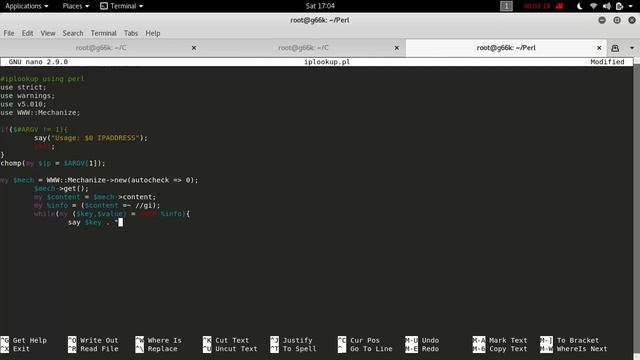
Task: Click the red screen recorder icon
Action: tap(560, 6)
